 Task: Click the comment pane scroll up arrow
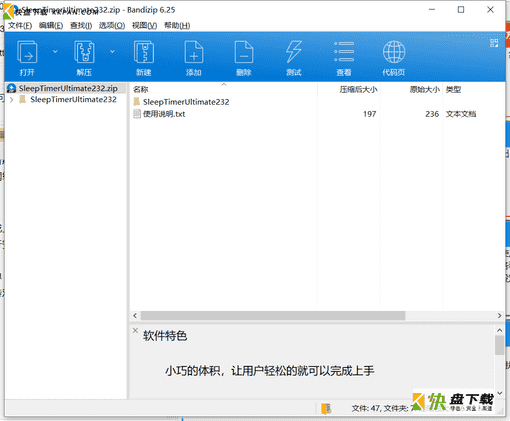[x=499, y=330]
